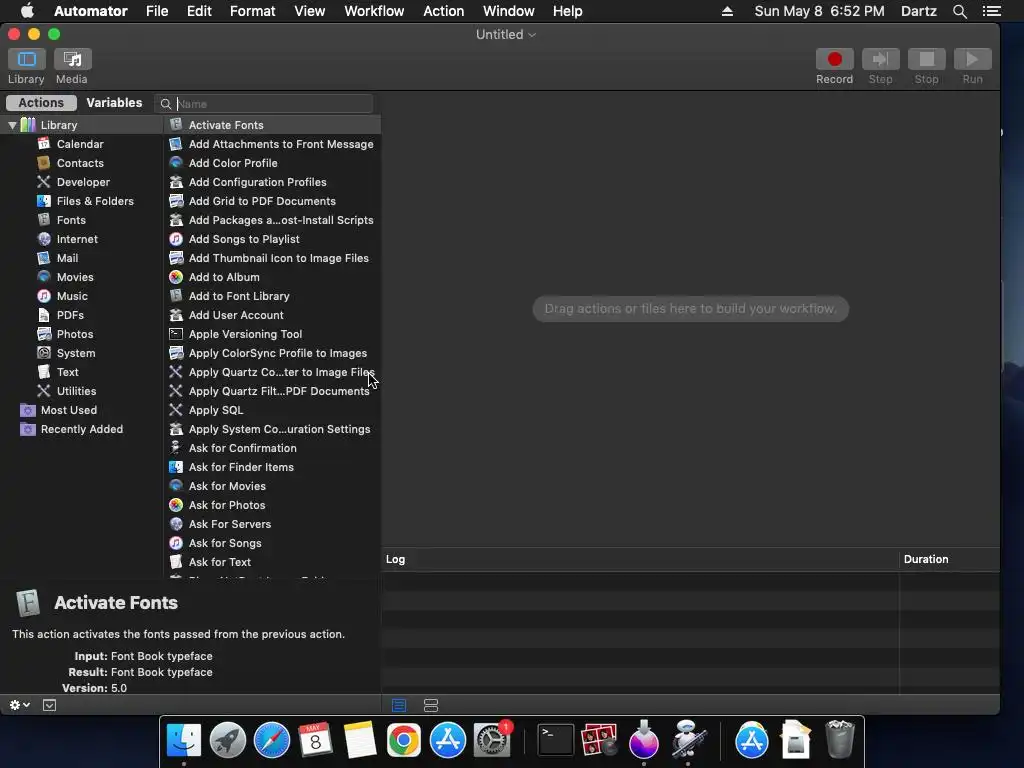Focus the Name search field
This screenshot has height=768, width=1024.
(x=264, y=104)
